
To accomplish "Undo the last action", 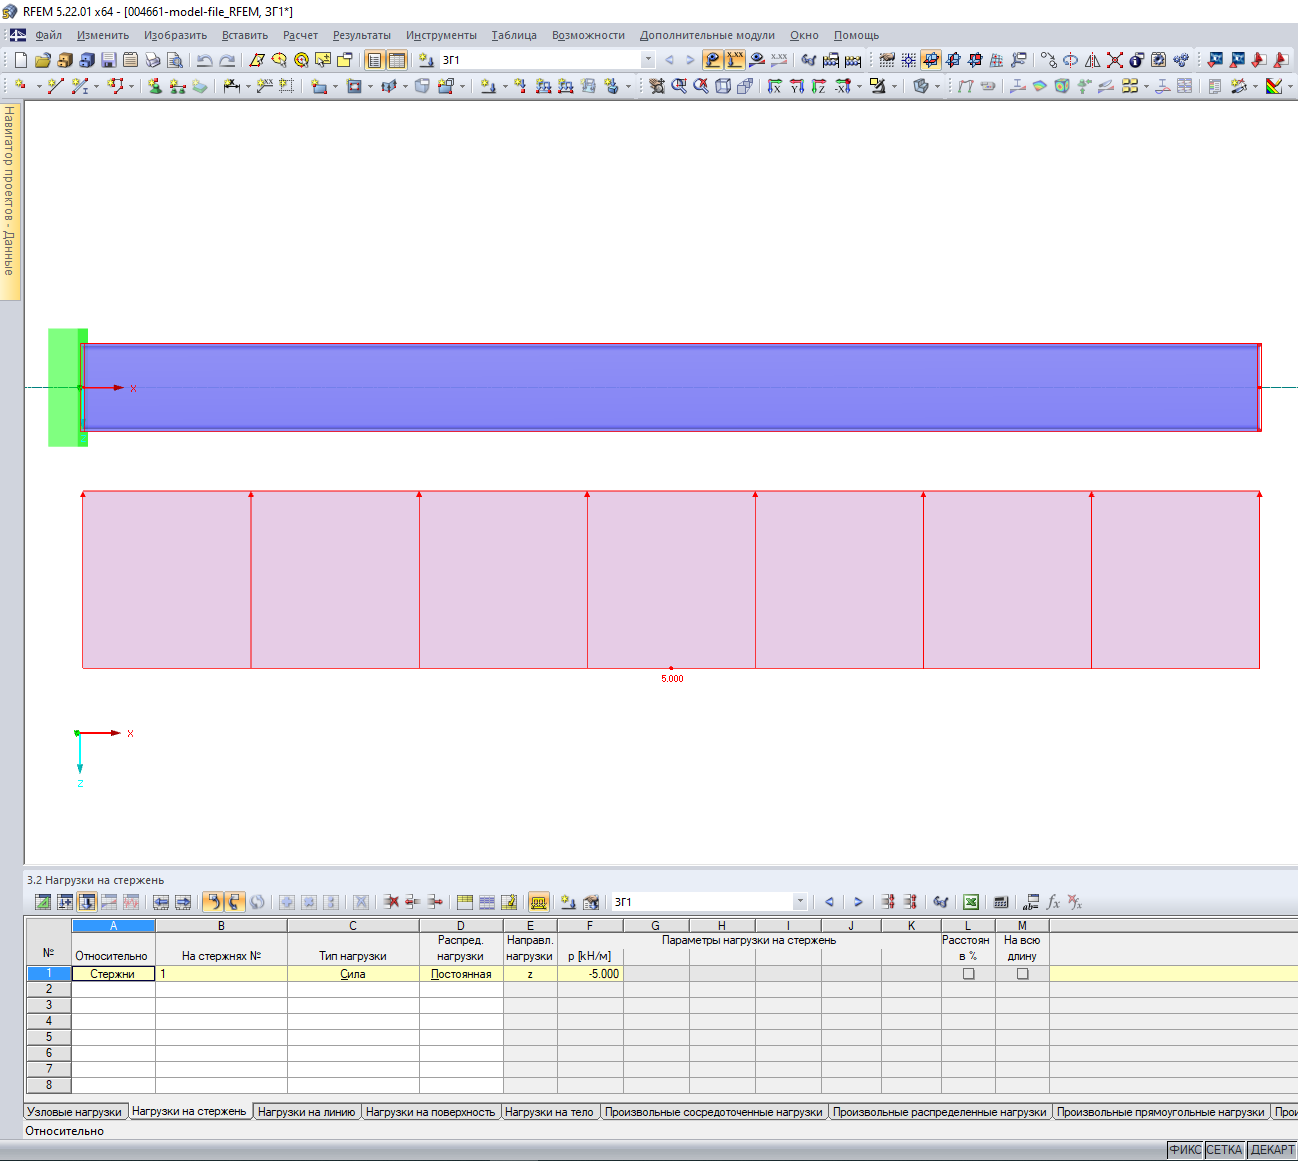I will [205, 60].
